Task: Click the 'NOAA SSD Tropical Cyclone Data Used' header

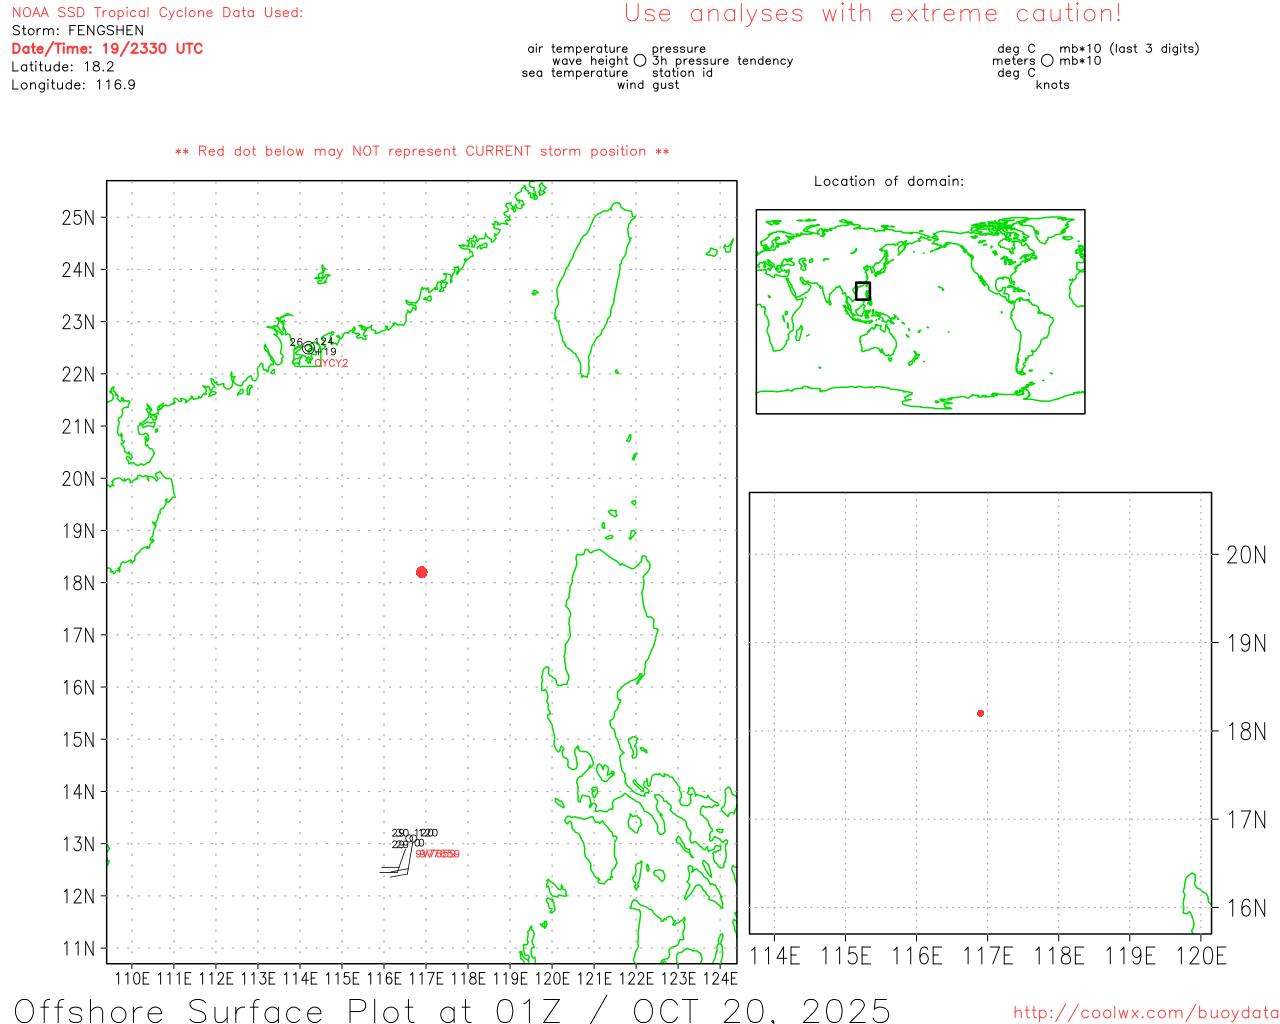Action: (x=157, y=13)
